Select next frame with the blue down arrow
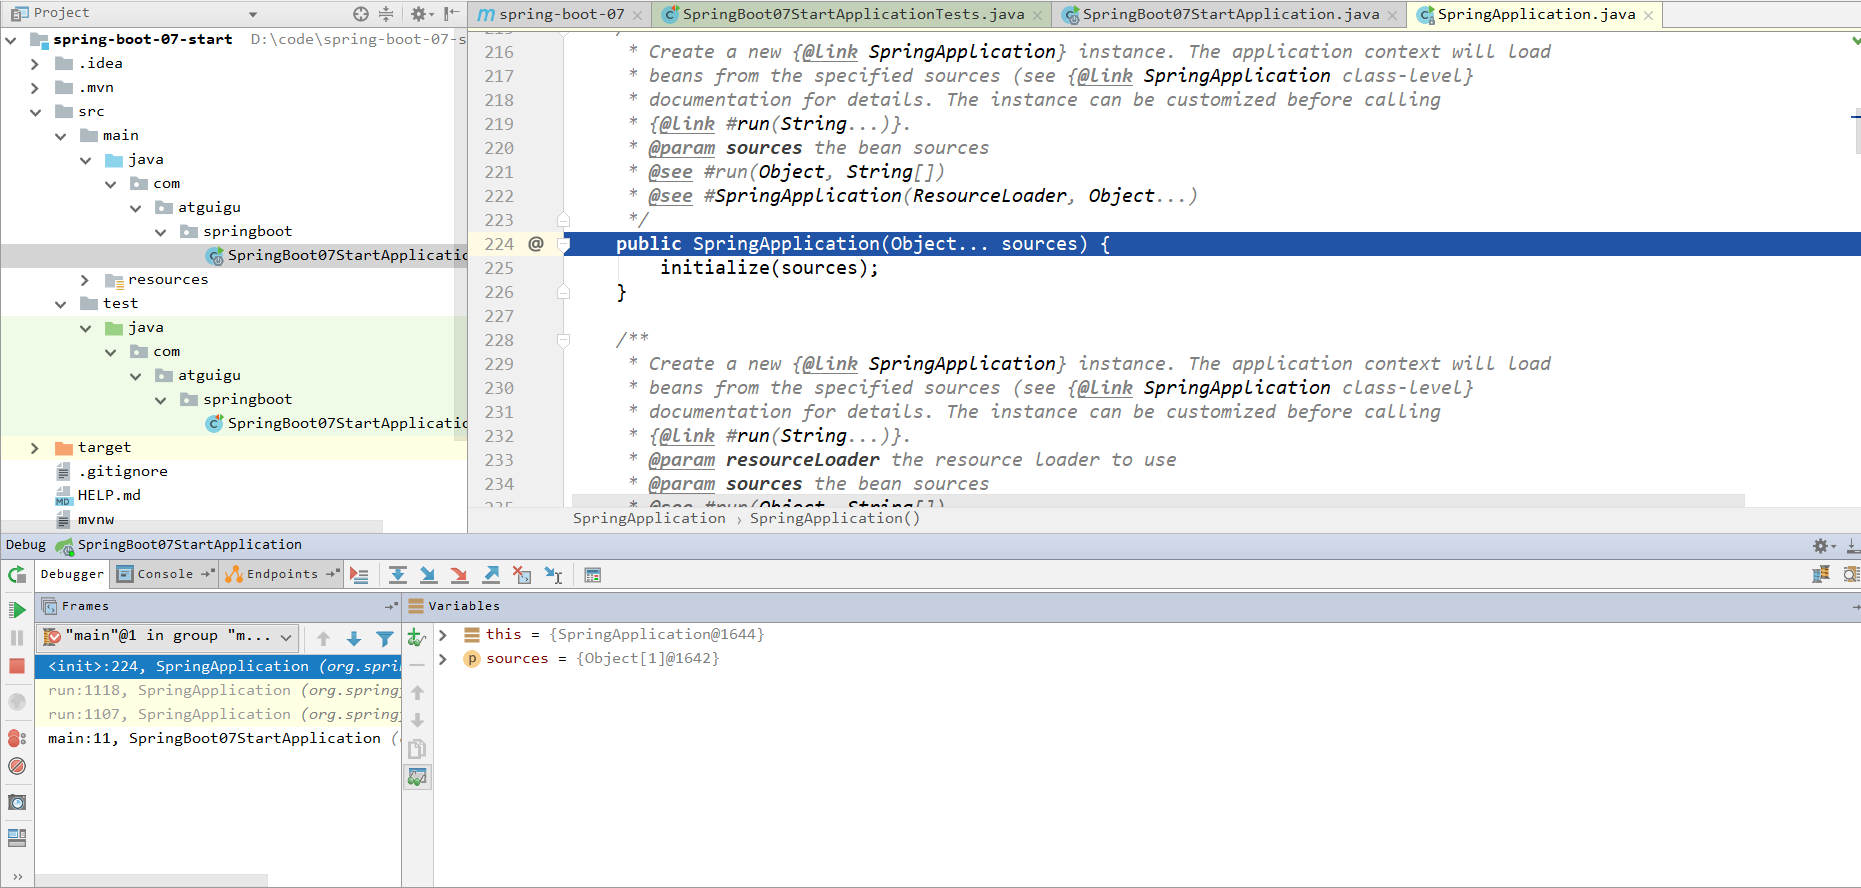The height and width of the screenshot is (888, 1861). [354, 638]
